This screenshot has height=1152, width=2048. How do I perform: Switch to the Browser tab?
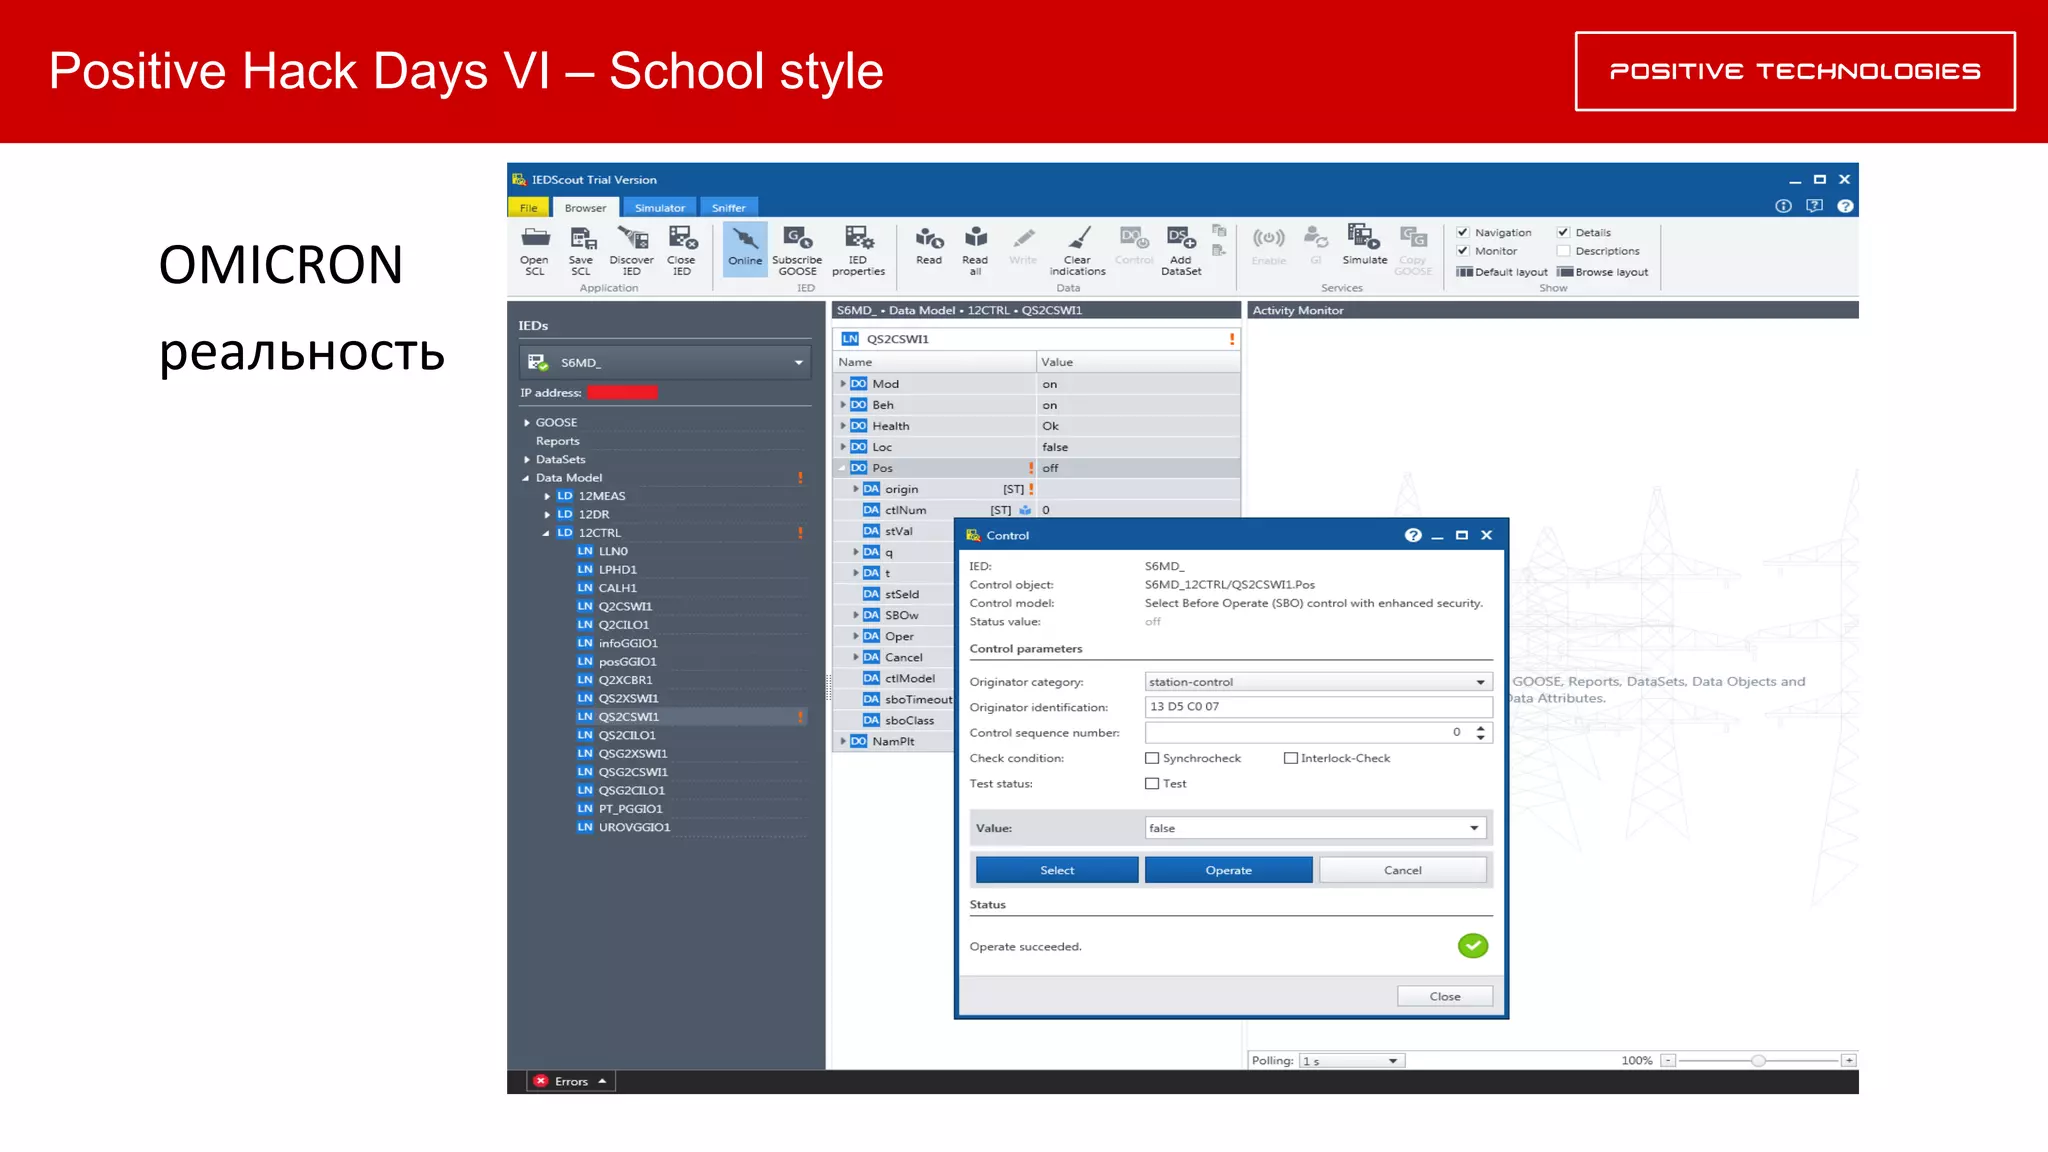(585, 208)
